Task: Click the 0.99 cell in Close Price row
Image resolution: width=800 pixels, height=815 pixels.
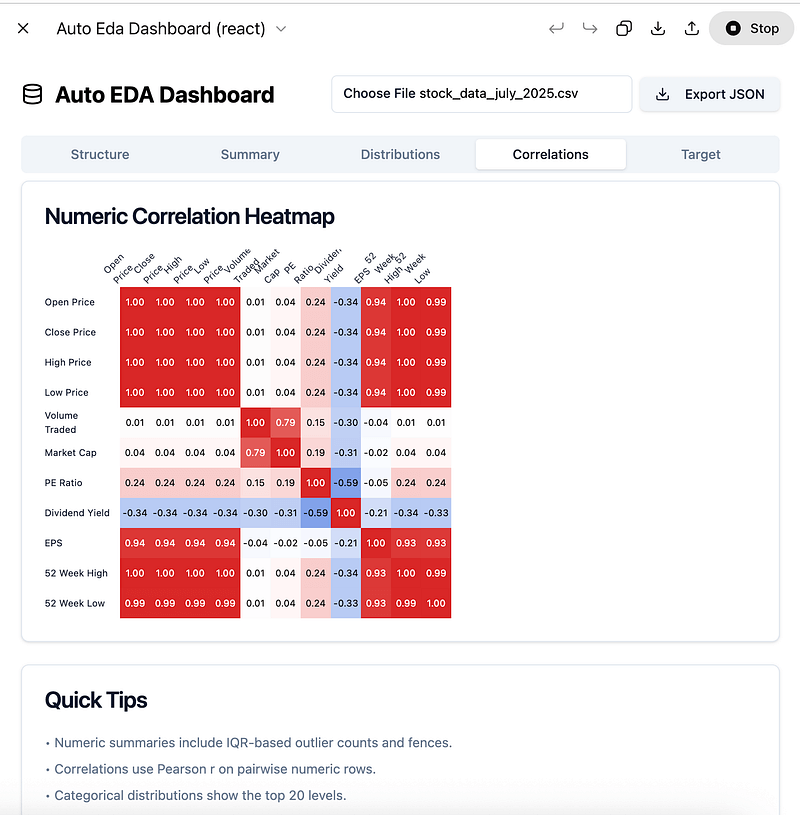Action: [436, 332]
